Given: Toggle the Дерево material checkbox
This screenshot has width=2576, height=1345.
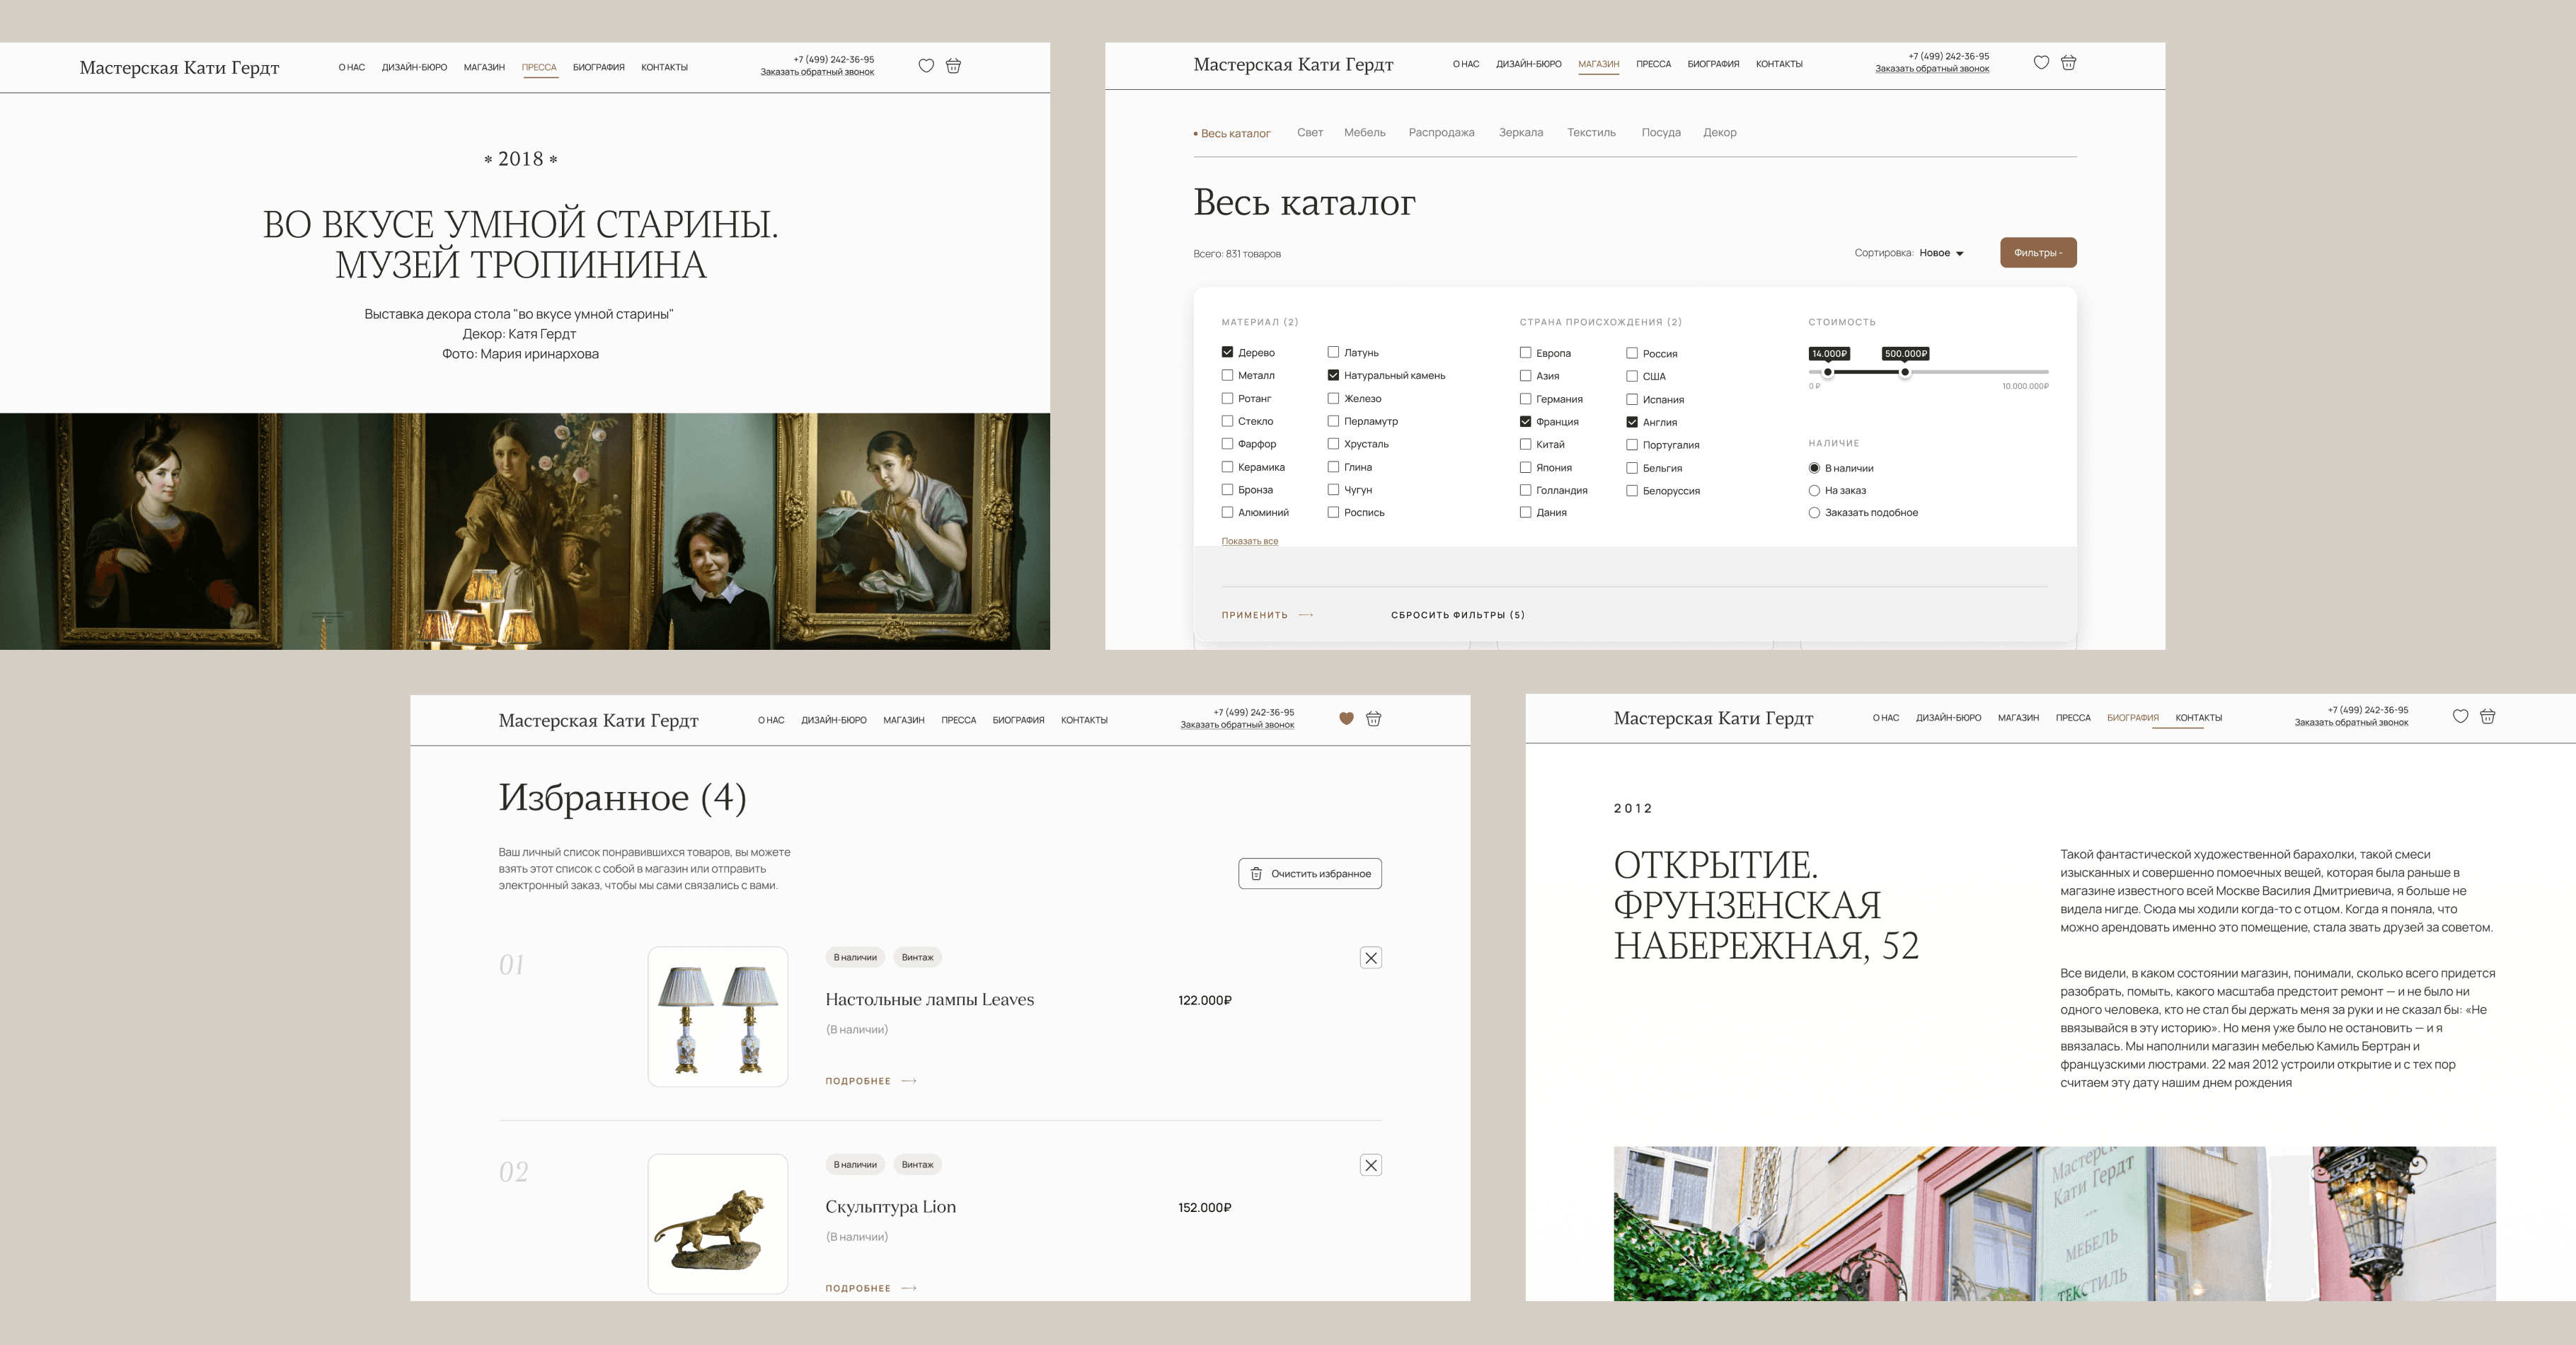Looking at the screenshot, I should (1227, 352).
